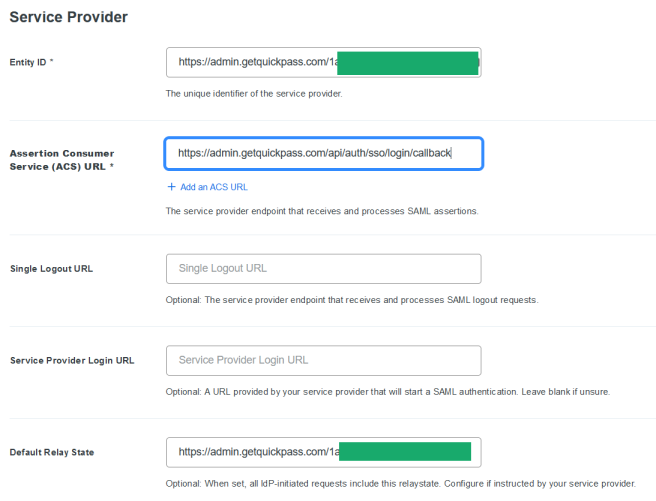The width and height of the screenshot is (656, 501).
Task: Click the Service Provider section heading
Action: (x=68, y=17)
